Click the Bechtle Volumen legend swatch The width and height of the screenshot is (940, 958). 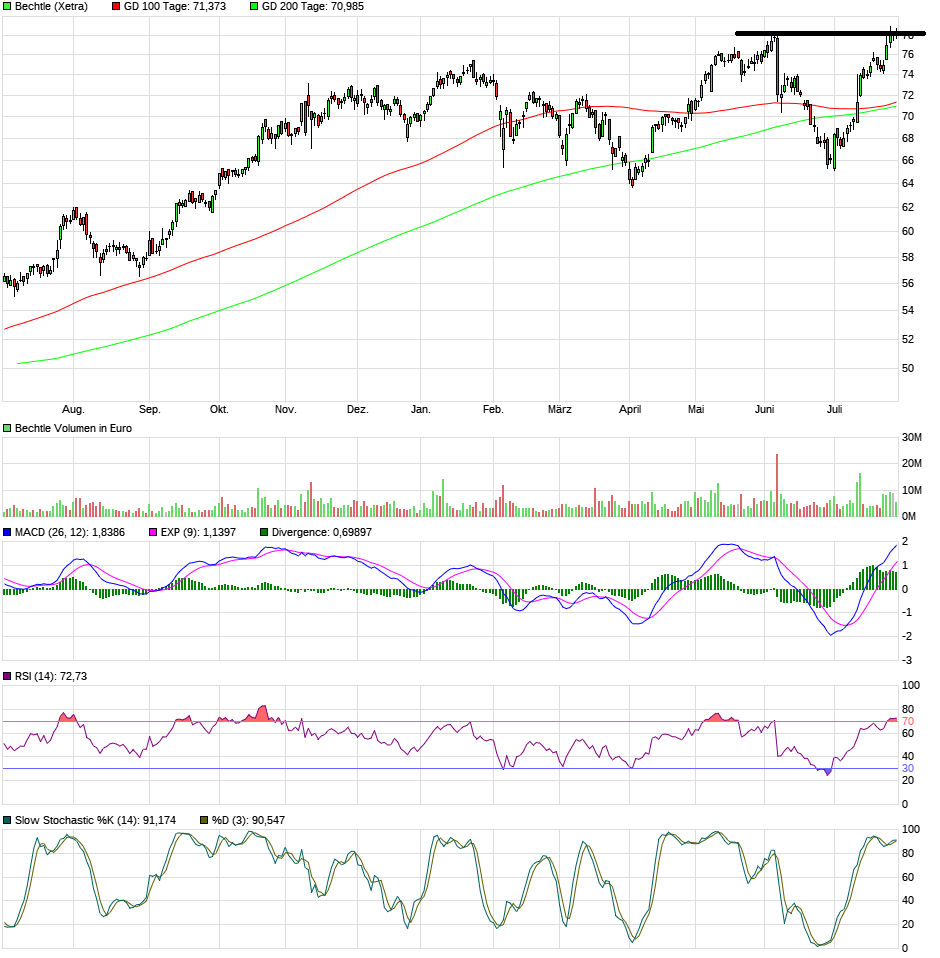[8, 428]
